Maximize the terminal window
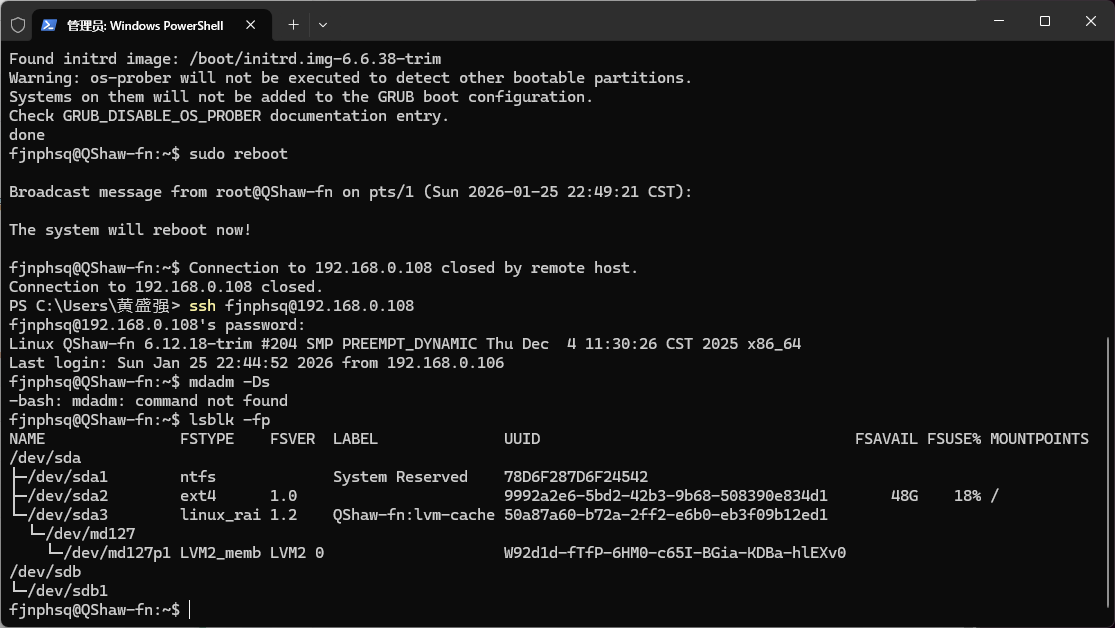Image resolution: width=1115 pixels, height=628 pixels. coord(1044,21)
